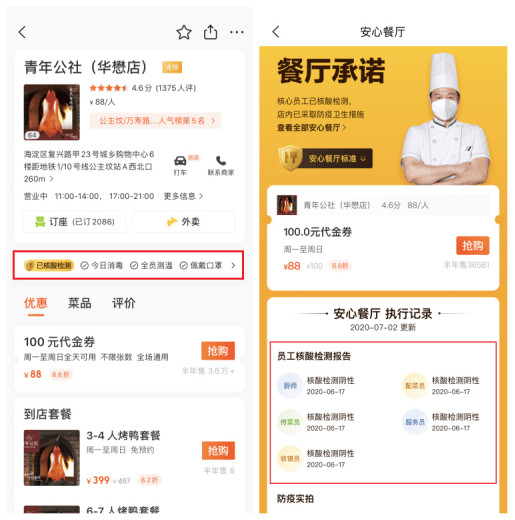Tap the 全员测温 check item

pos(151,265)
